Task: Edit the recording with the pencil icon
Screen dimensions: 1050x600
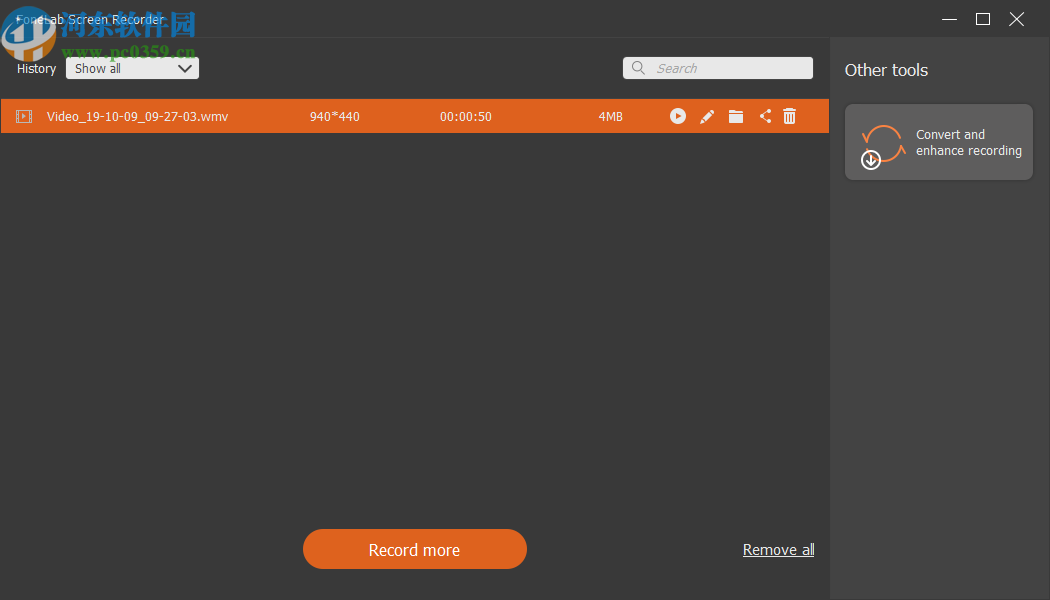Action: (x=707, y=116)
